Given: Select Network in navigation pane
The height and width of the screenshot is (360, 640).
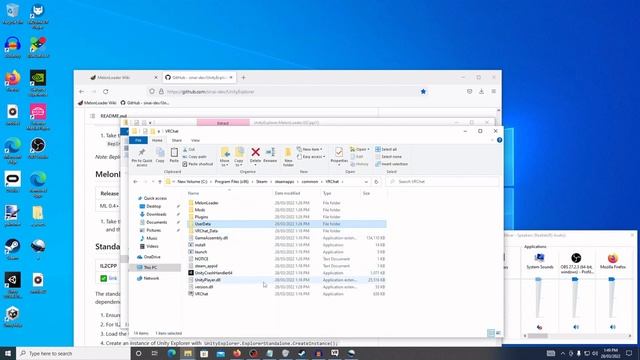Looking at the screenshot, I should pyautogui.click(x=151, y=278).
